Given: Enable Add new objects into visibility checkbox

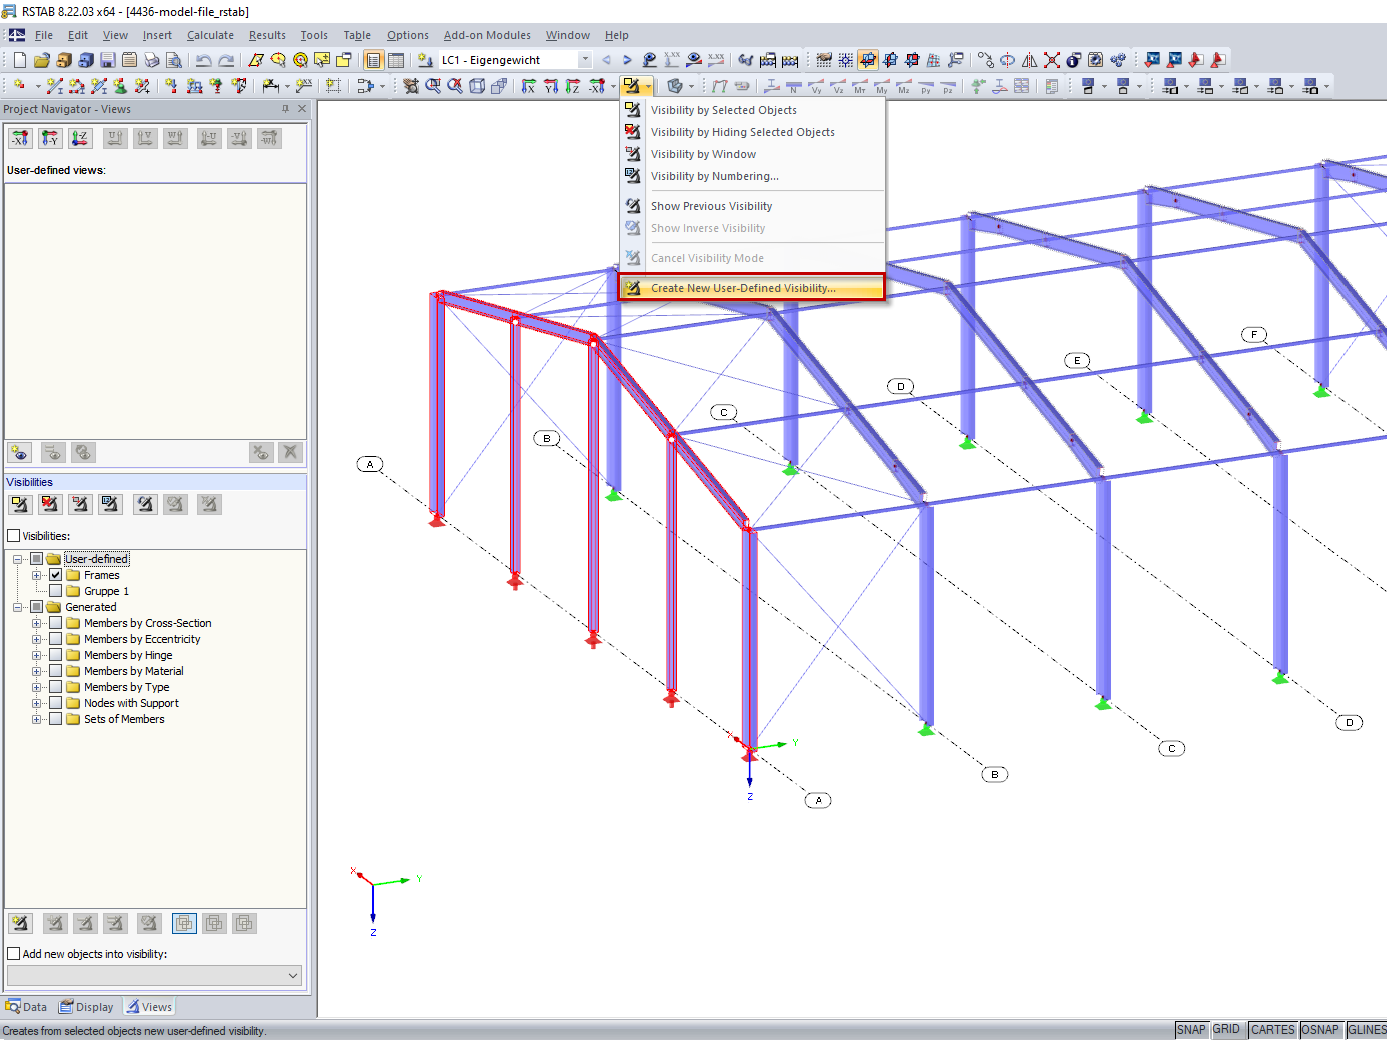Looking at the screenshot, I should pyautogui.click(x=14, y=954).
